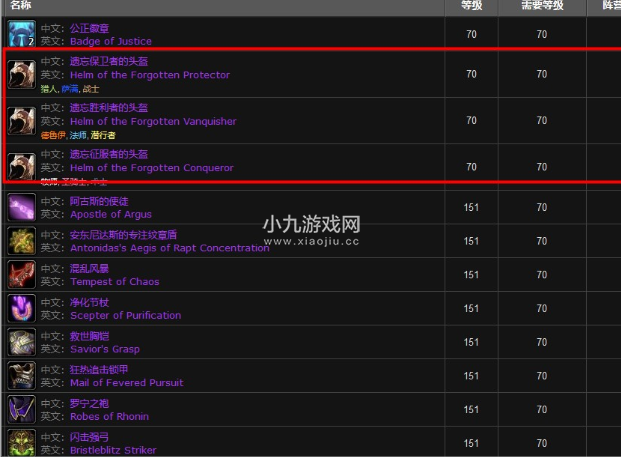Click the Tempest of Chaos item icon
Screen dimensions: 621x457
[x=22, y=274]
